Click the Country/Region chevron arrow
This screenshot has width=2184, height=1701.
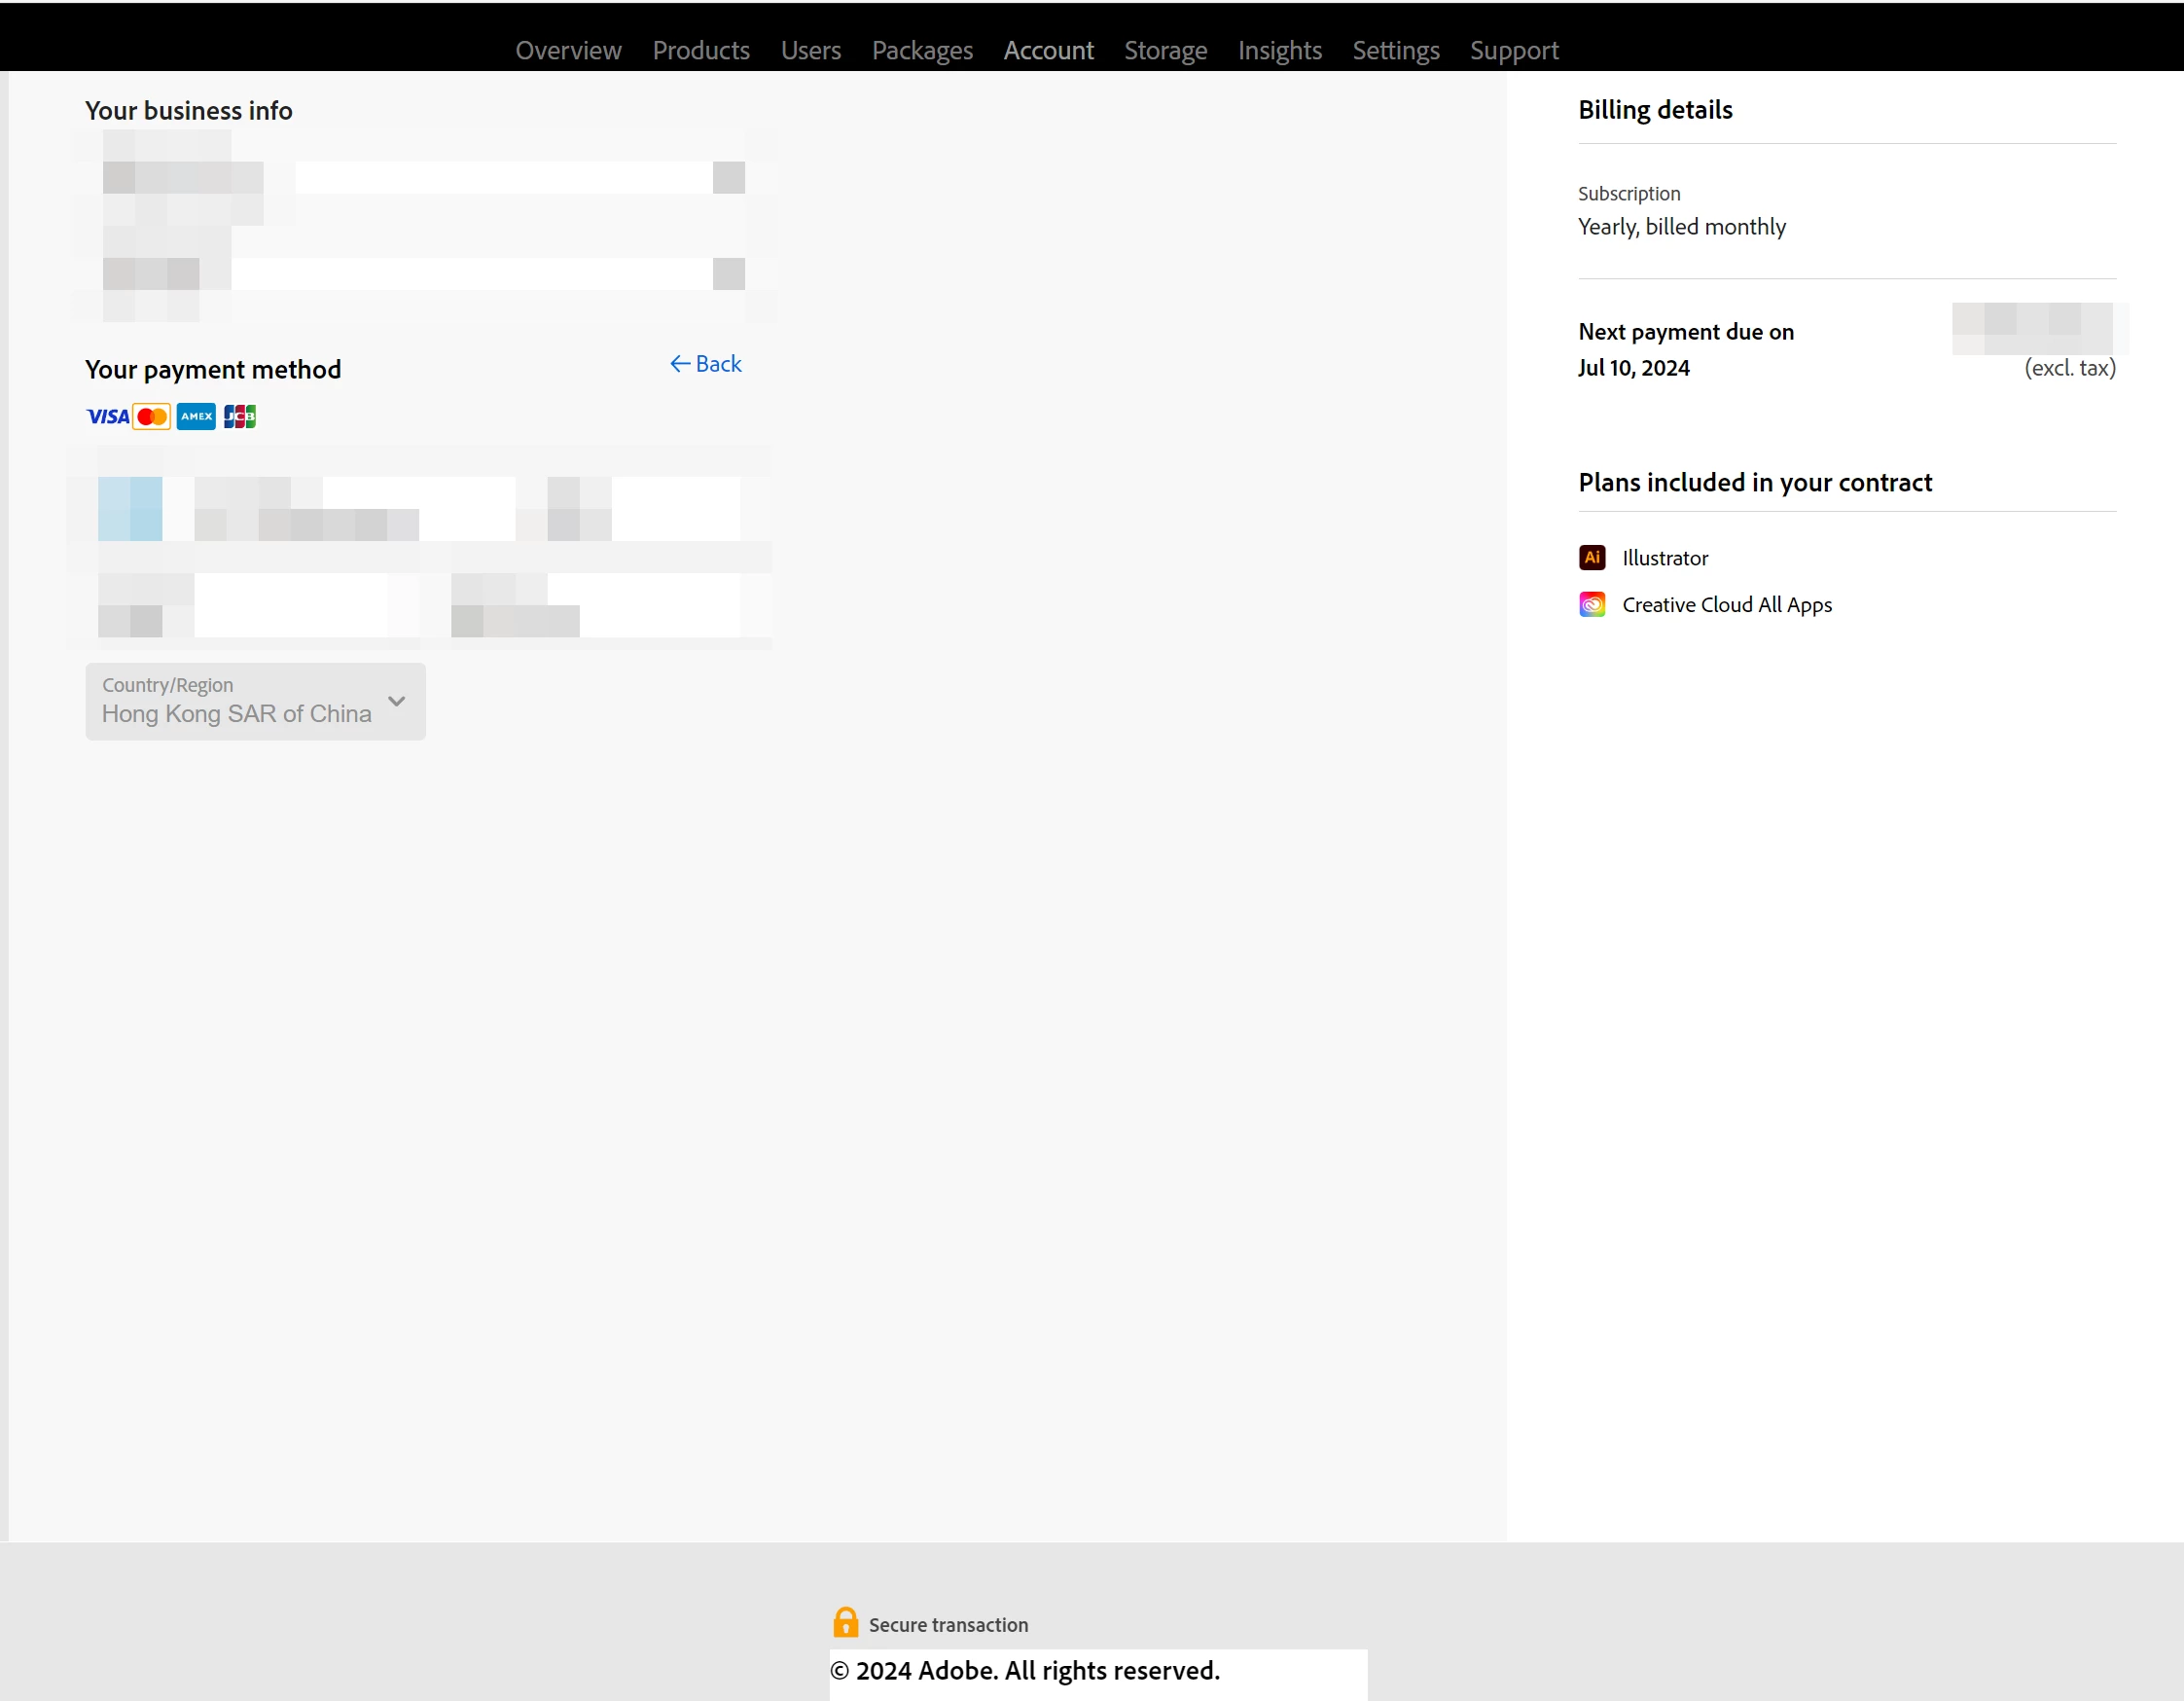[x=397, y=702]
